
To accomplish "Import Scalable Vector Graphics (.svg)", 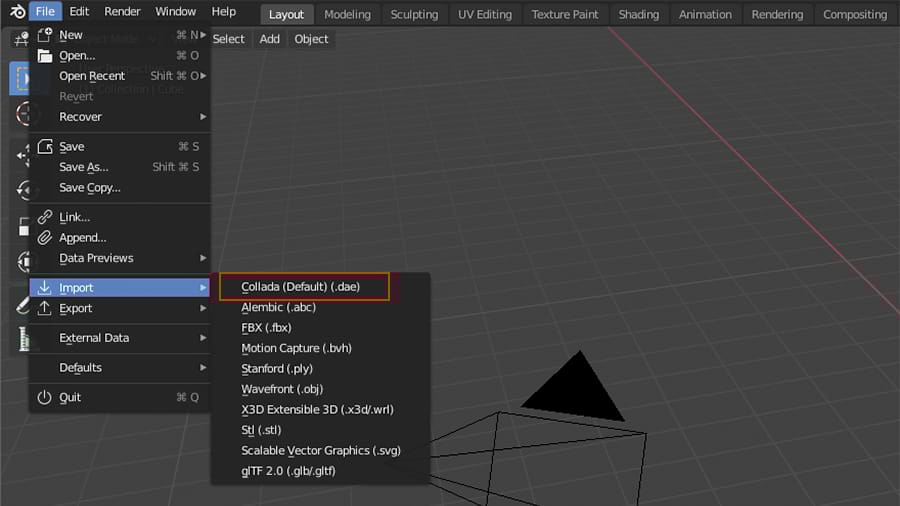I will tap(321, 450).
